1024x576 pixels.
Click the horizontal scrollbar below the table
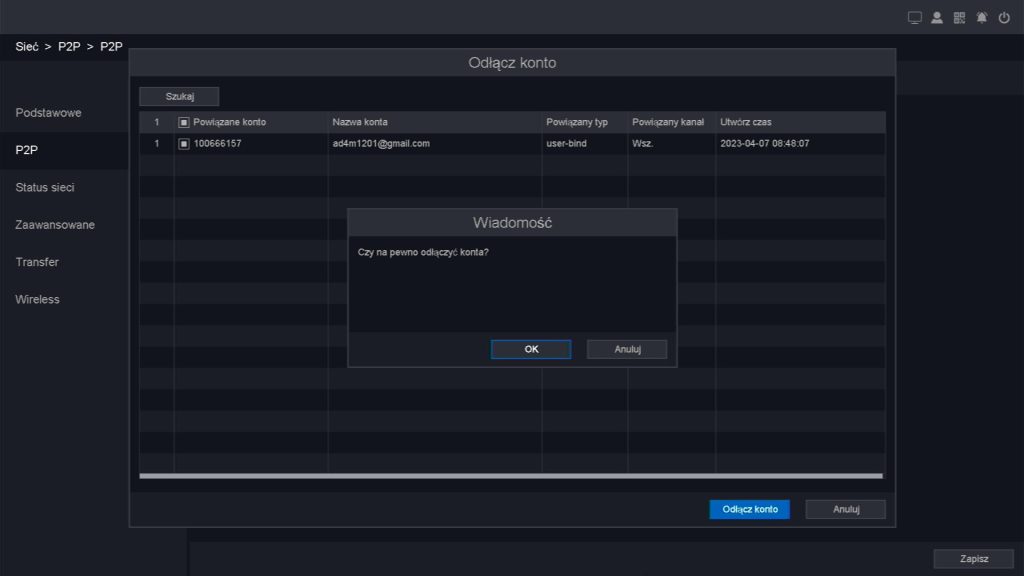point(511,476)
